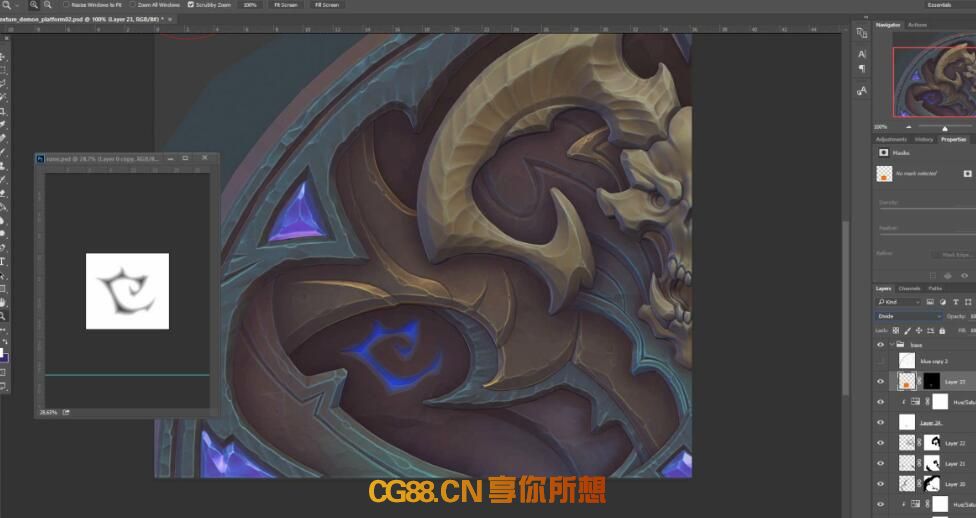Open the top collapsed panel icon in dock
Image resolution: width=976 pixels, height=518 pixels.
861,33
